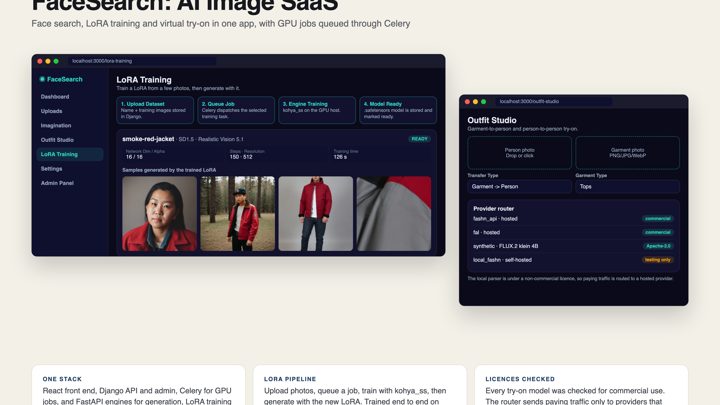
Task: Select the 'local_fashn · self-hosted' provider row
Action: click(x=573, y=260)
